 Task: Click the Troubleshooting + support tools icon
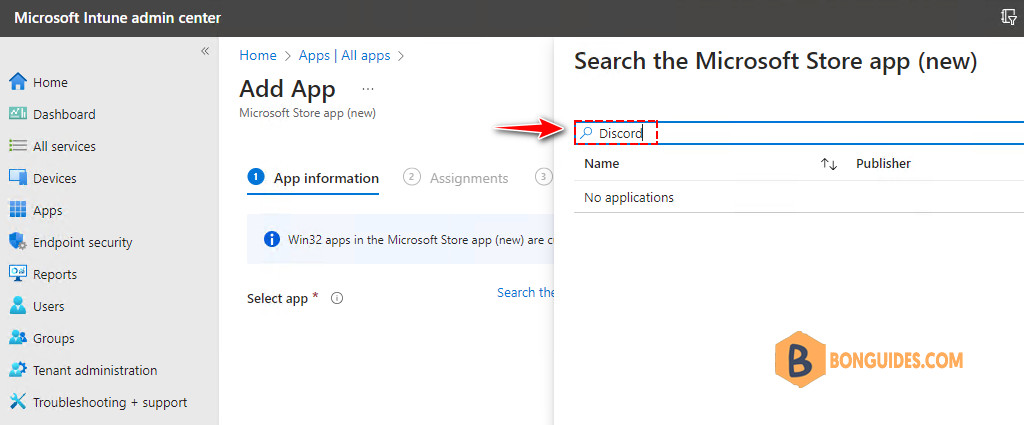point(18,402)
